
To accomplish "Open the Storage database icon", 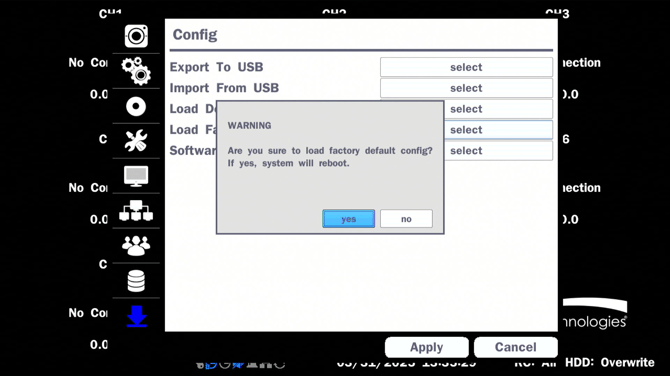I will pos(136,281).
